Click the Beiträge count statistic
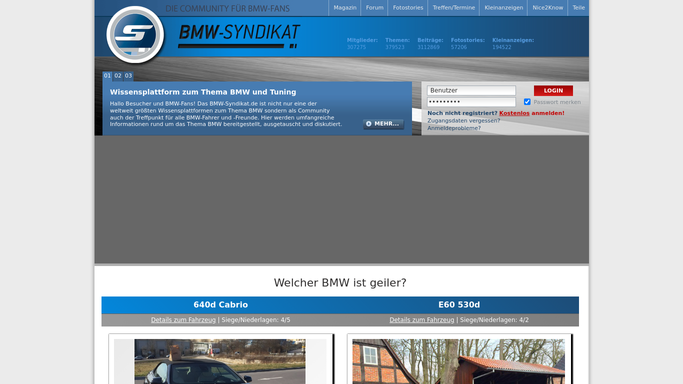The image size is (683, 384). (430, 44)
